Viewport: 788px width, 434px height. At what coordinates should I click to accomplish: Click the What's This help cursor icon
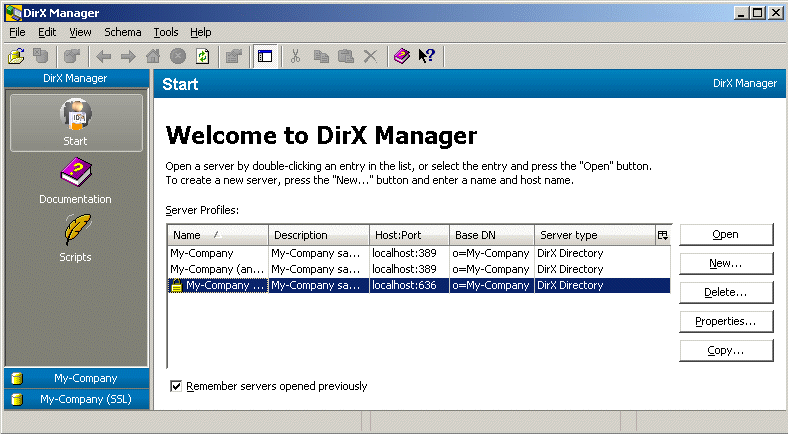427,56
